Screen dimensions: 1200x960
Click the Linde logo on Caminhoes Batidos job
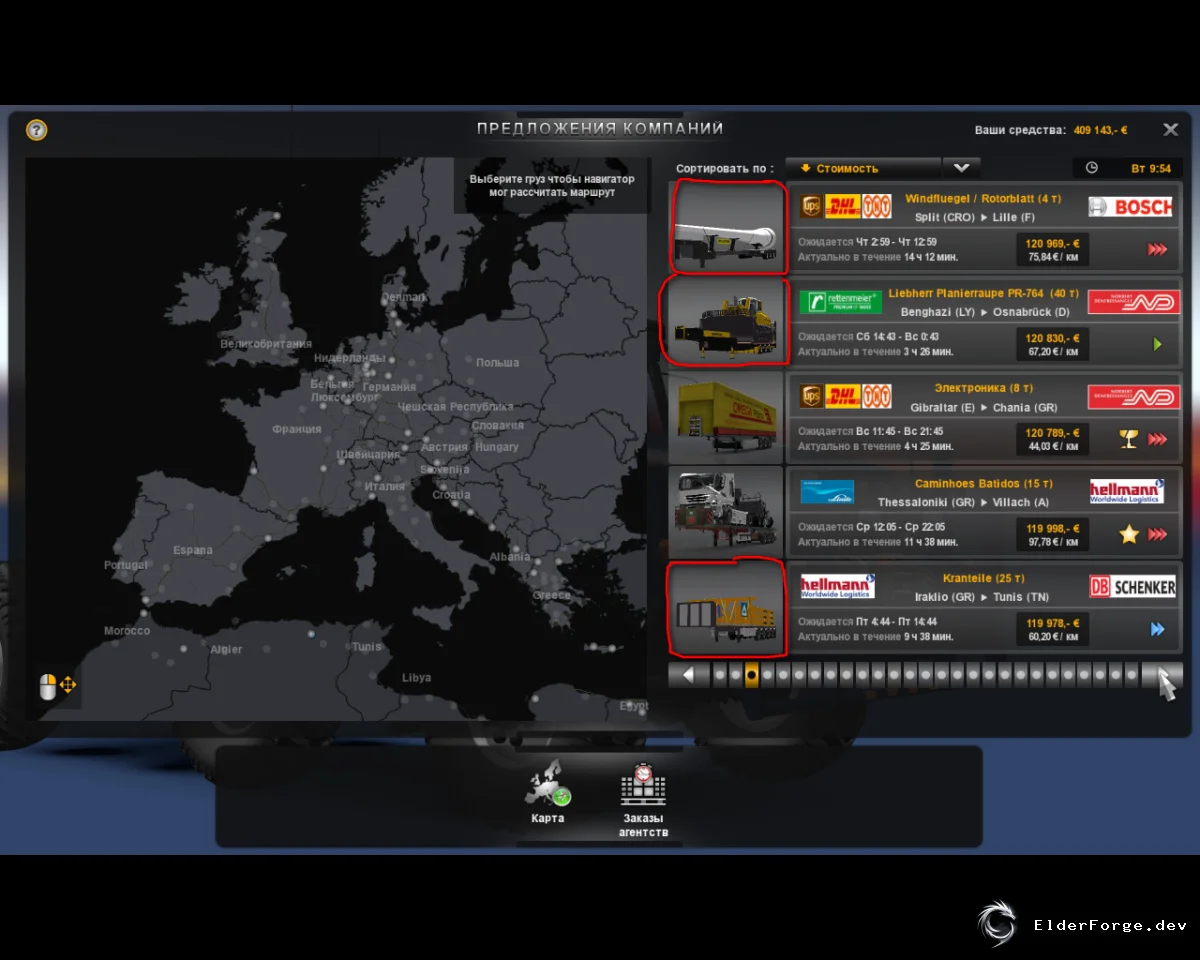827,491
